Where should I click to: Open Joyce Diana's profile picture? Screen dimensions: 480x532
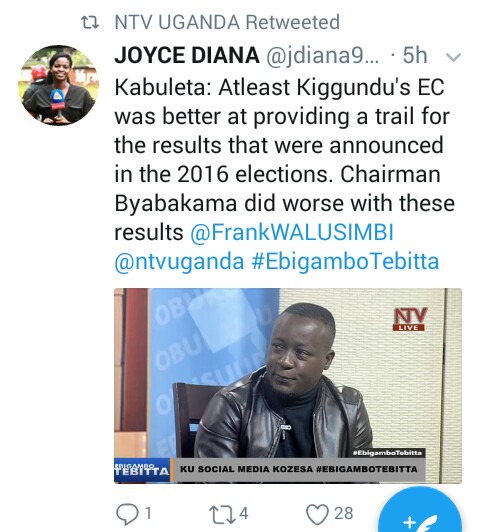click(58, 85)
